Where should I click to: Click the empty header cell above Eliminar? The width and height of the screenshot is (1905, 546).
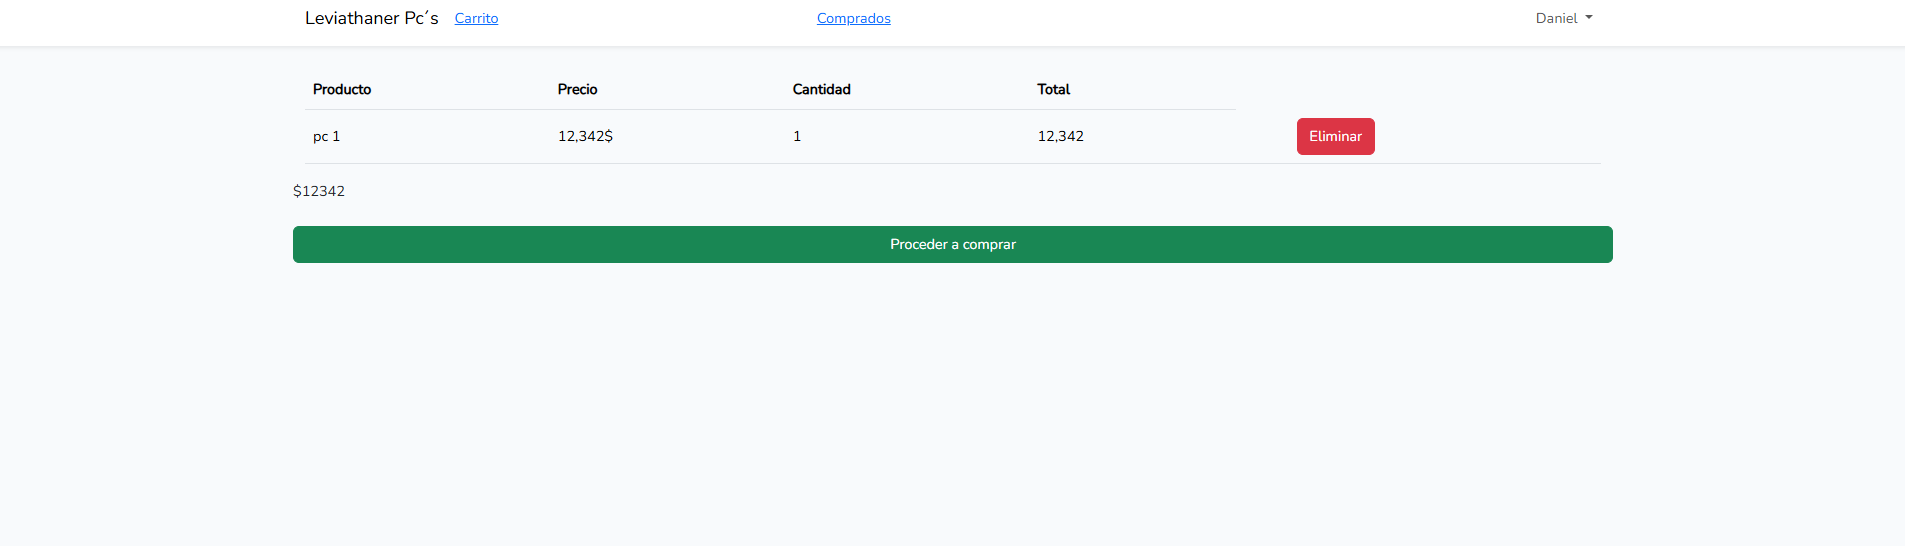(x=1418, y=89)
